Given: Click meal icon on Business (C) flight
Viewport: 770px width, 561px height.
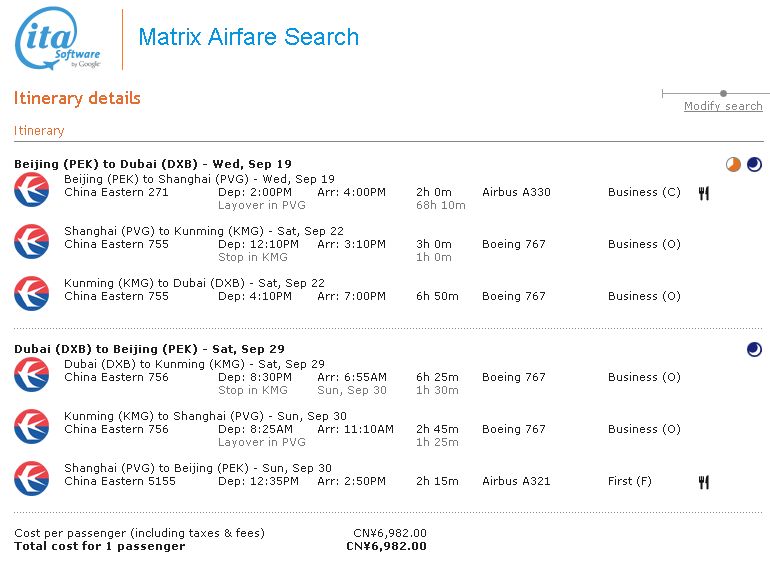Looking at the screenshot, I should (x=704, y=193).
